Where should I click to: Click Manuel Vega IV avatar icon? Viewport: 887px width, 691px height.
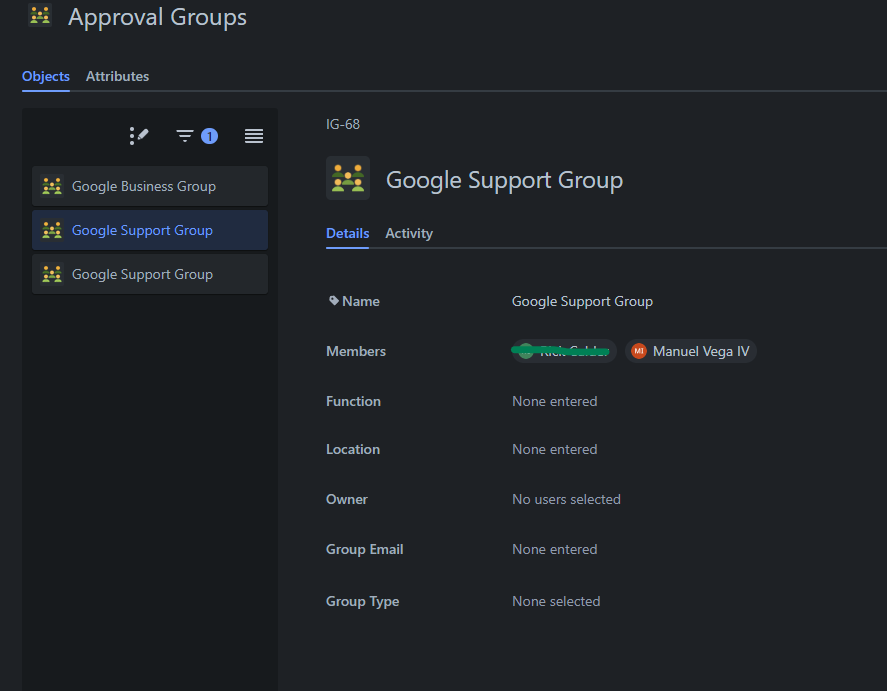click(x=639, y=351)
